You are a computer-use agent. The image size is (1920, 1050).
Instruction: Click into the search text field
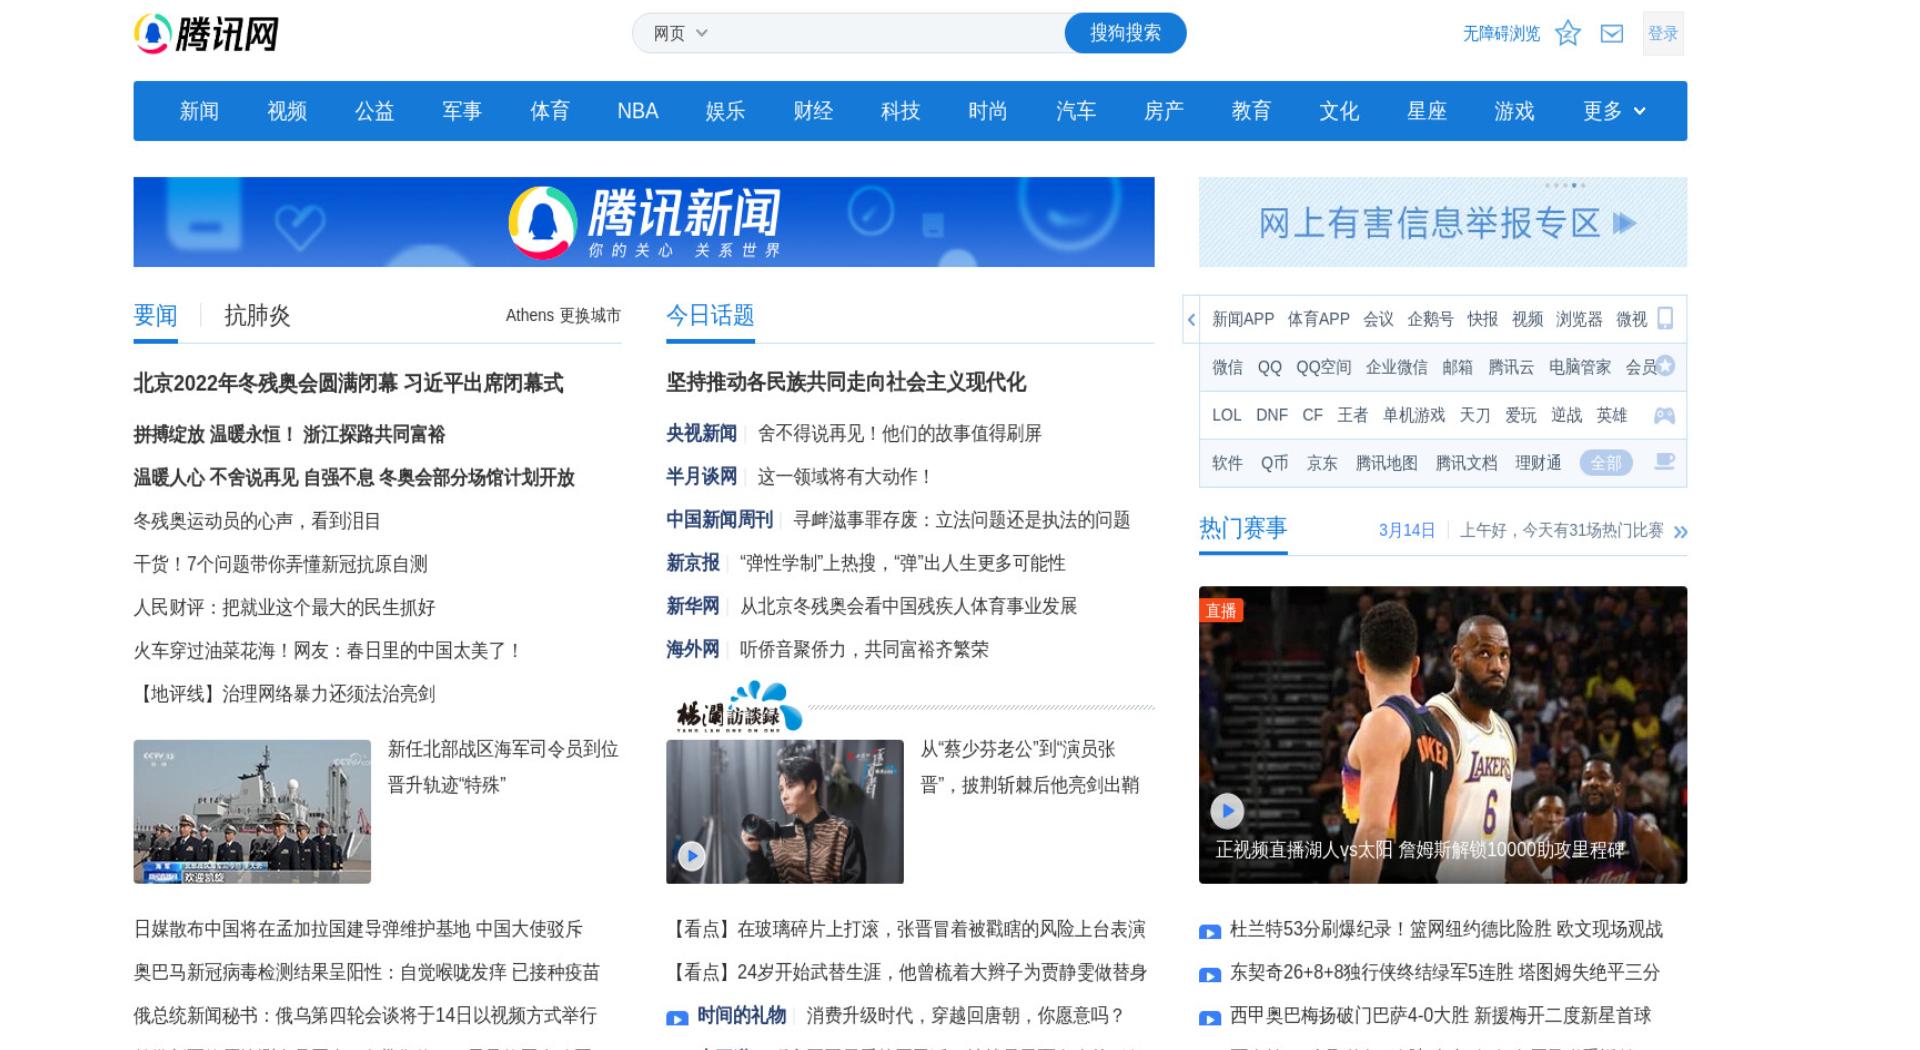(886, 33)
